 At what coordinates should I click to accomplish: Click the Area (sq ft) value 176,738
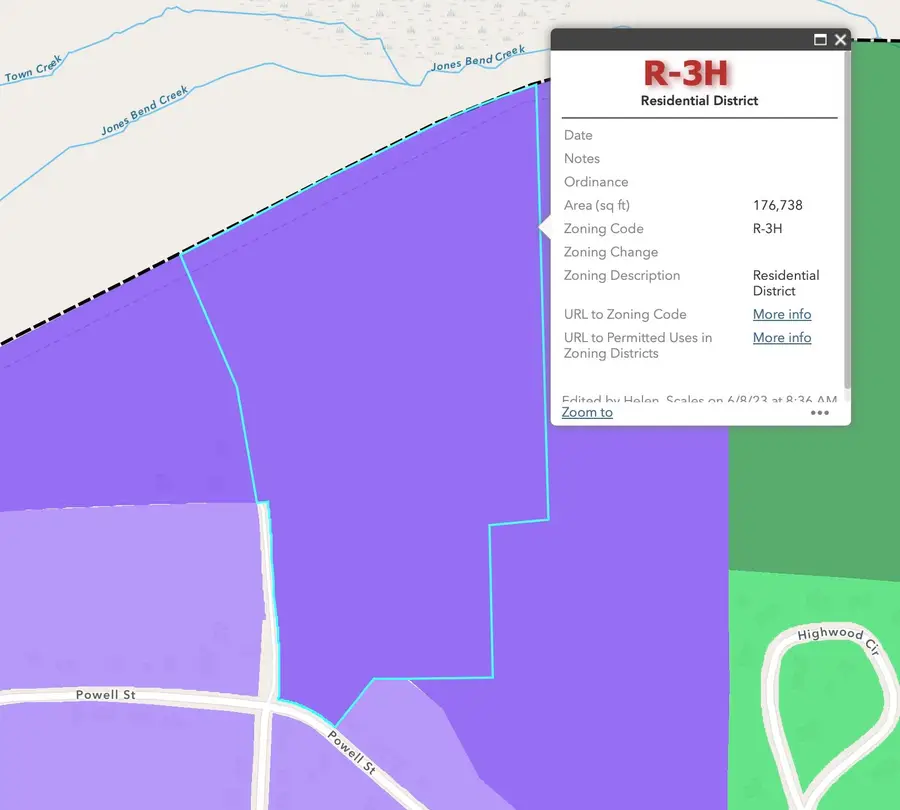(777, 205)
